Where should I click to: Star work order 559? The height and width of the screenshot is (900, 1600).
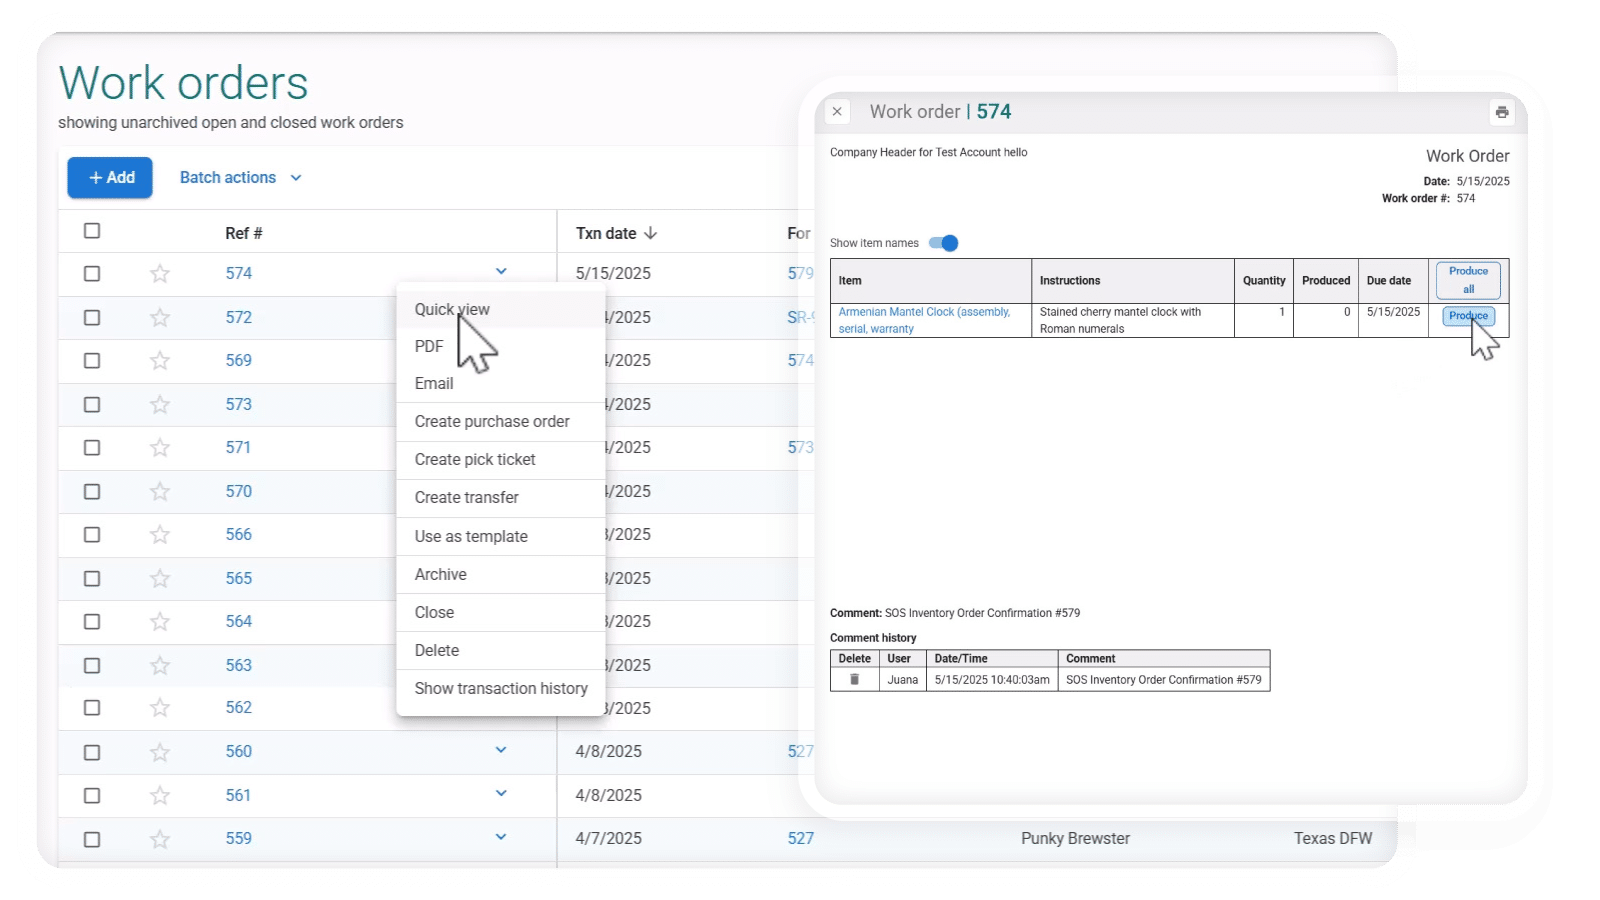160,839
